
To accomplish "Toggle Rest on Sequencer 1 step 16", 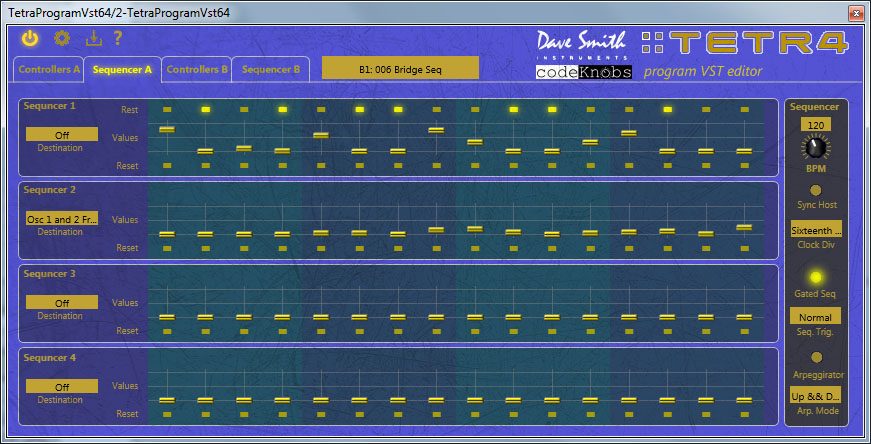I will pos(744,109).
